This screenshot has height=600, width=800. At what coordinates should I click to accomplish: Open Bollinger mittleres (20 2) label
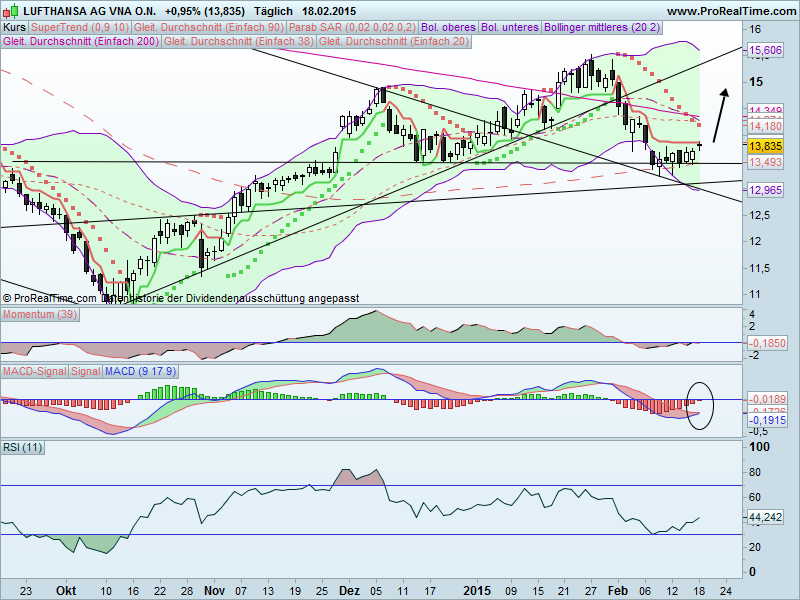[602, 28]
